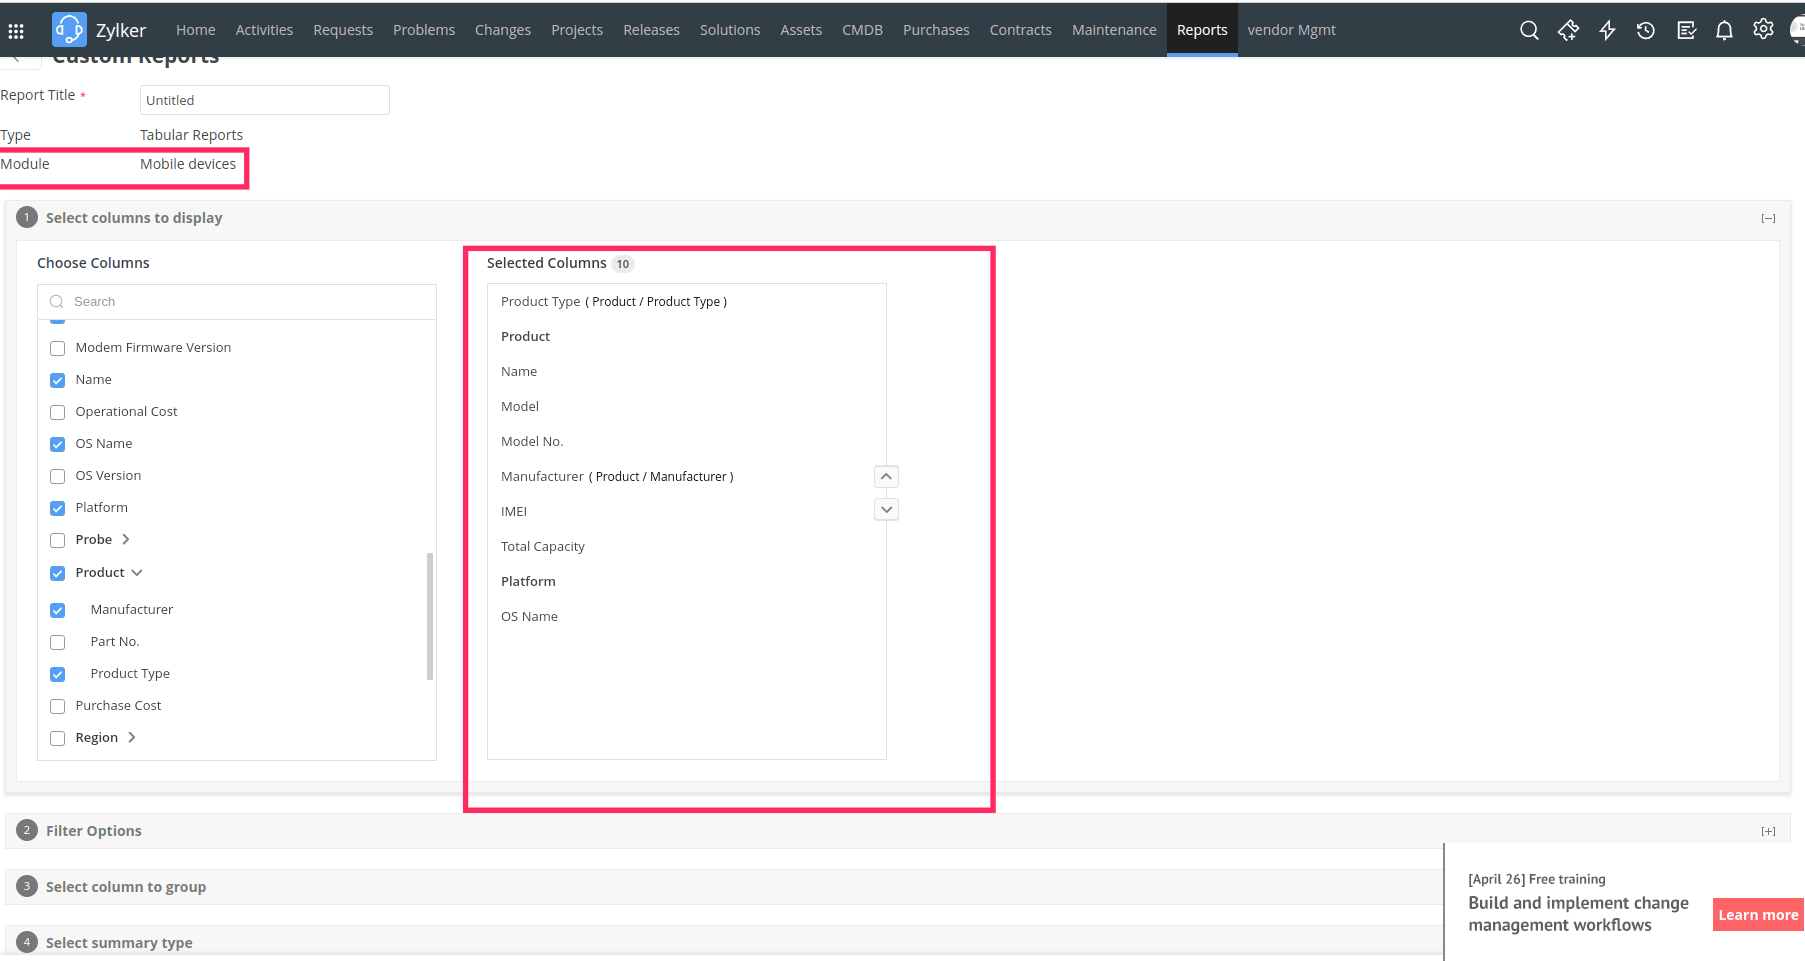Click the search magnifier icon in header

coord(1528,30)
